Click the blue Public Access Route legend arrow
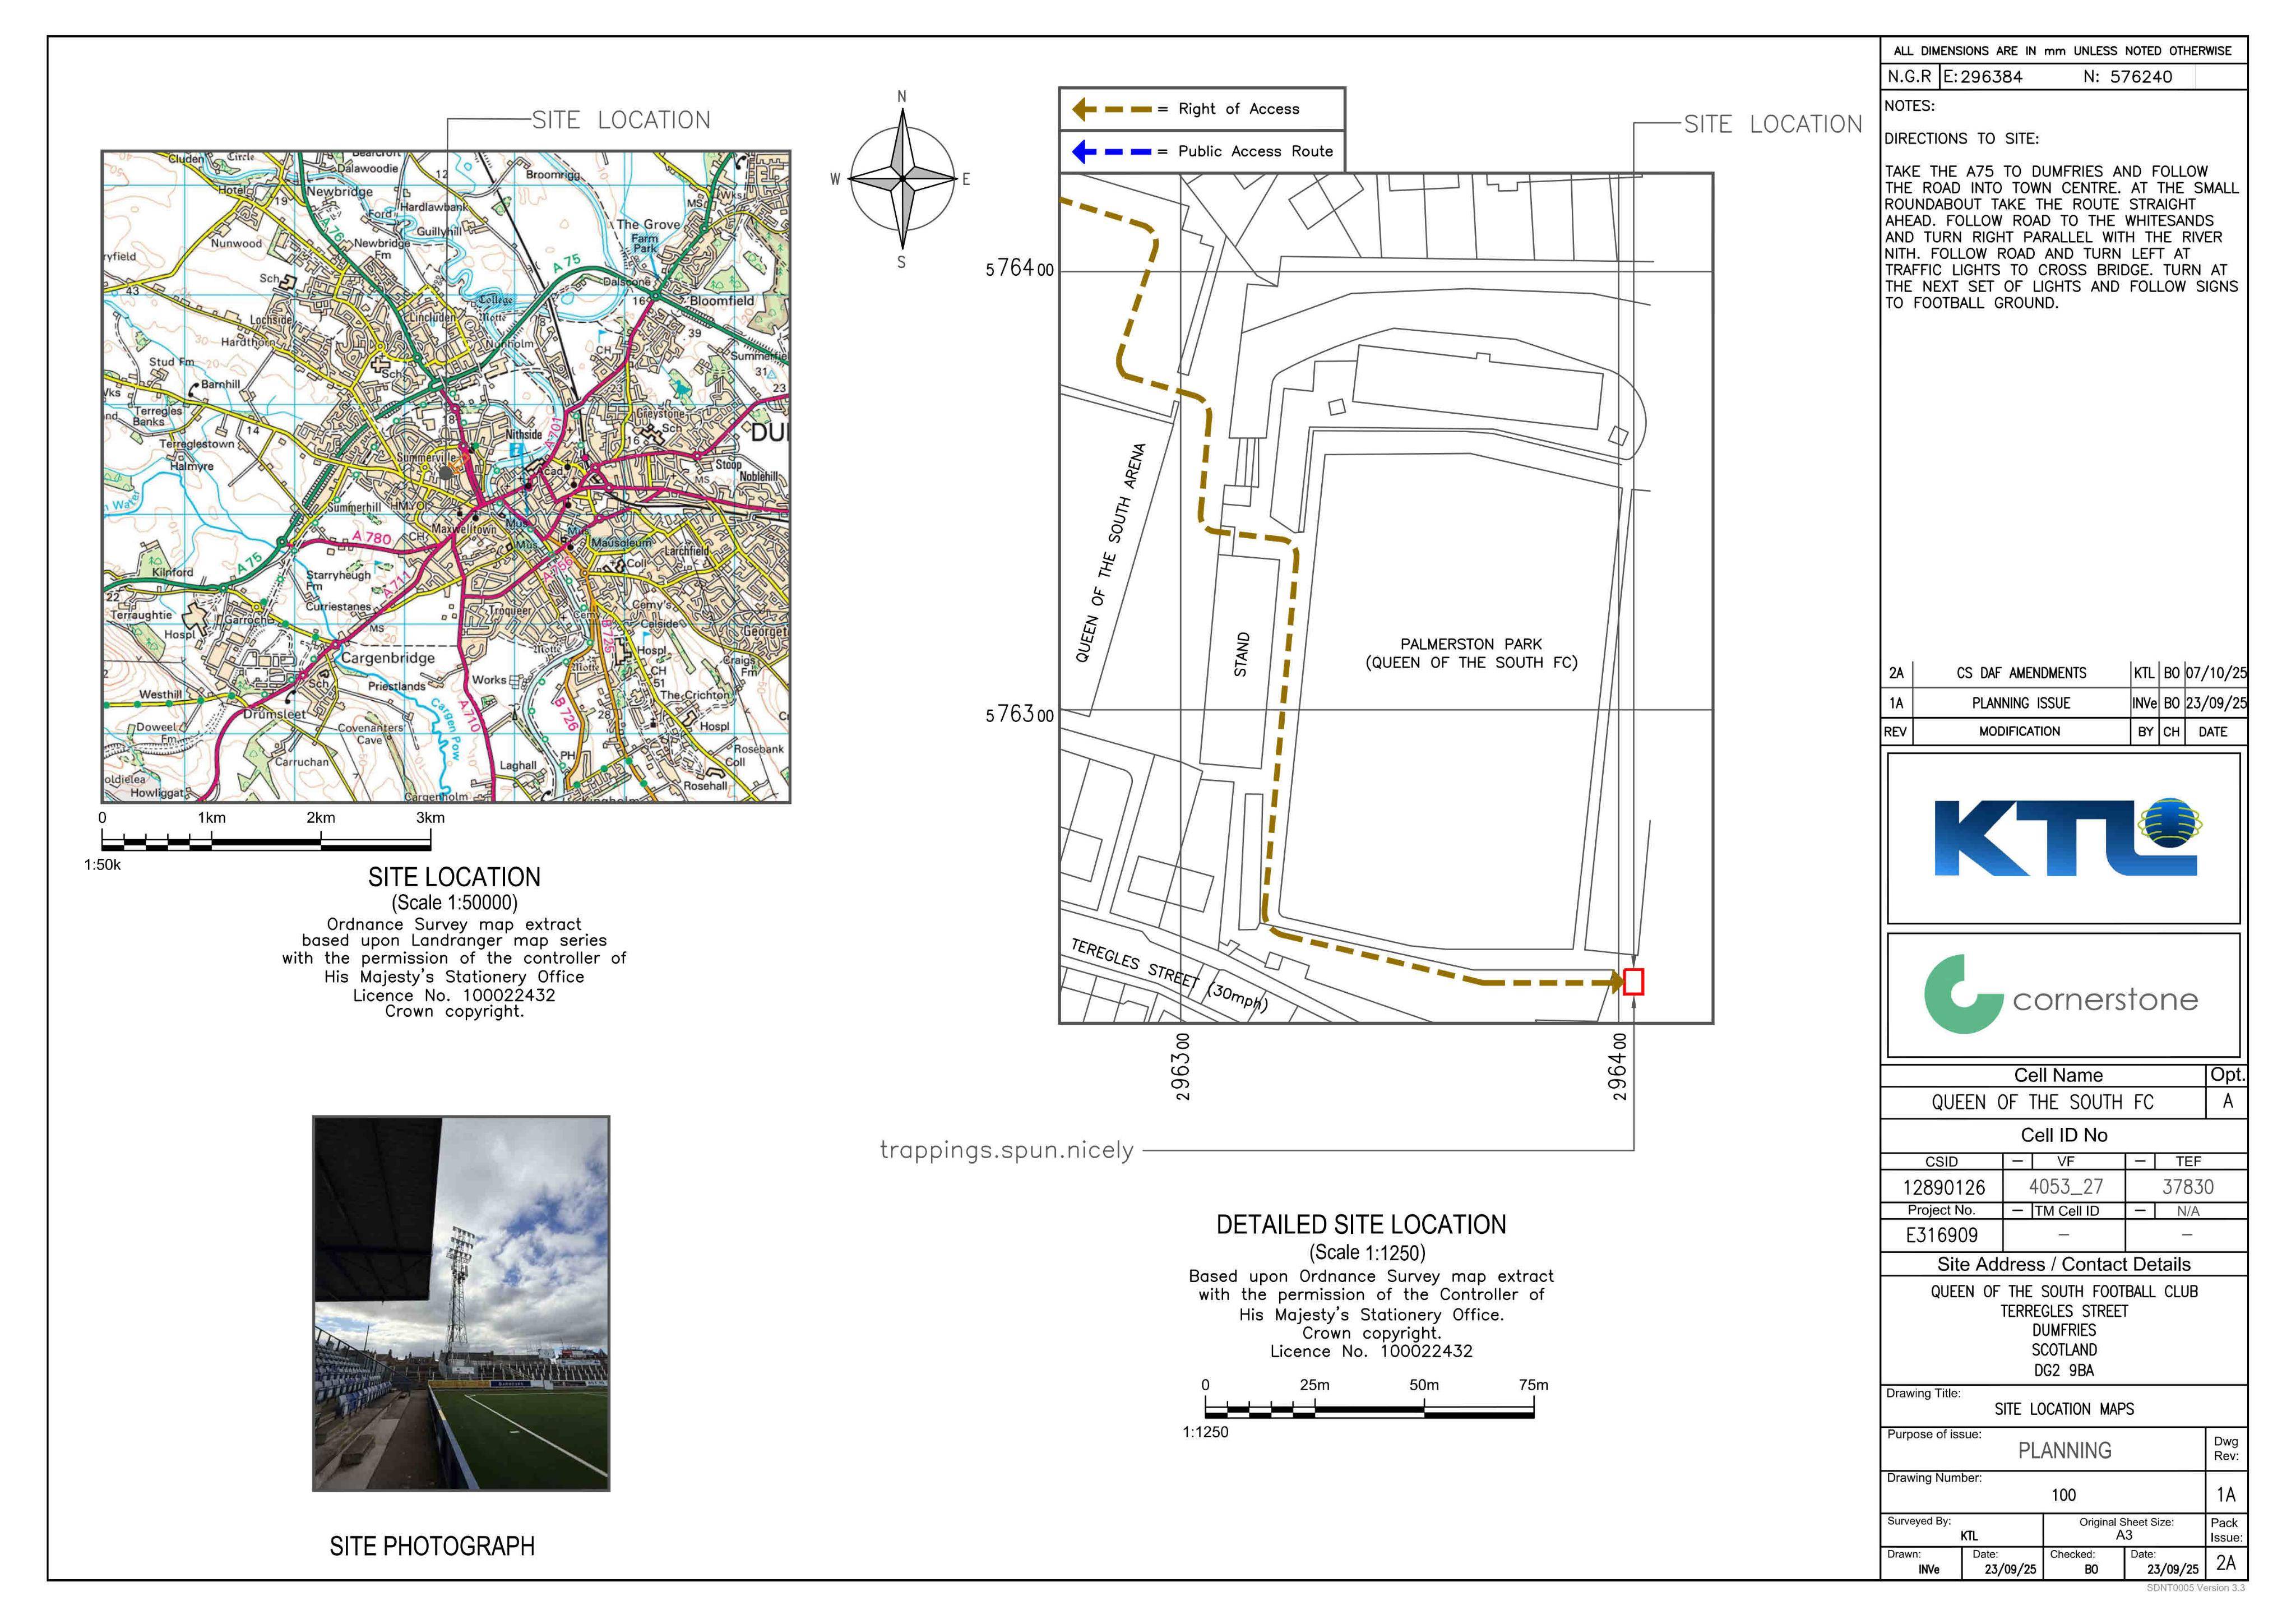Viewport: 2296px width, 1624px height. tap(1112, 152)
